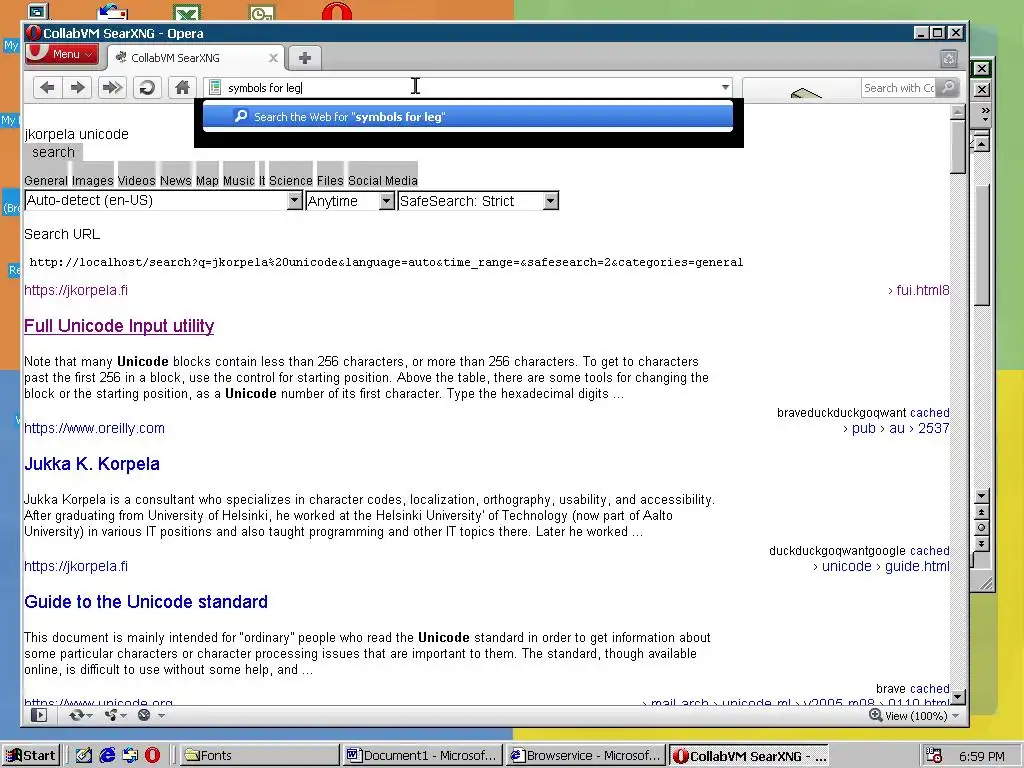Switch to the Fonts folder taskbar button
Viewport: 1024px width, 768px height.
[258, 756]
